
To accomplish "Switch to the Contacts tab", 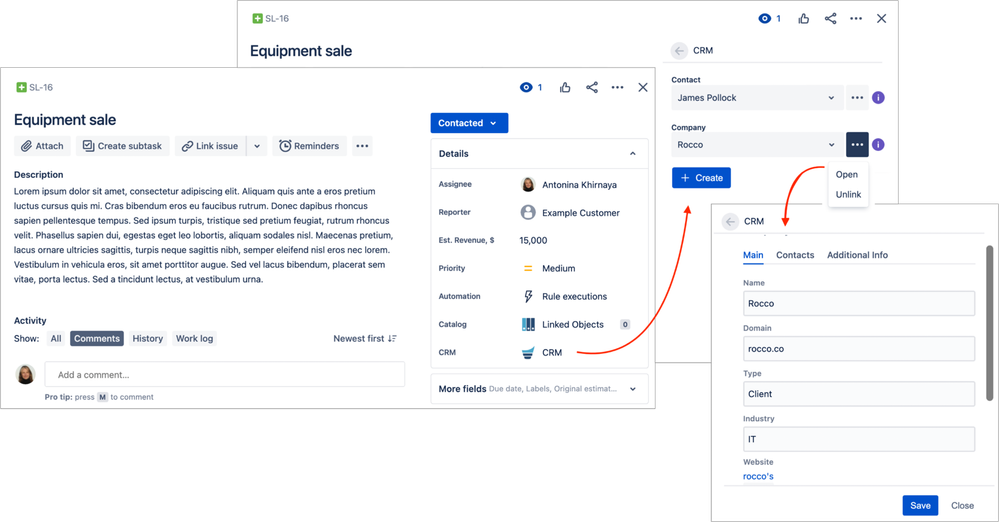I will [795, 255].
